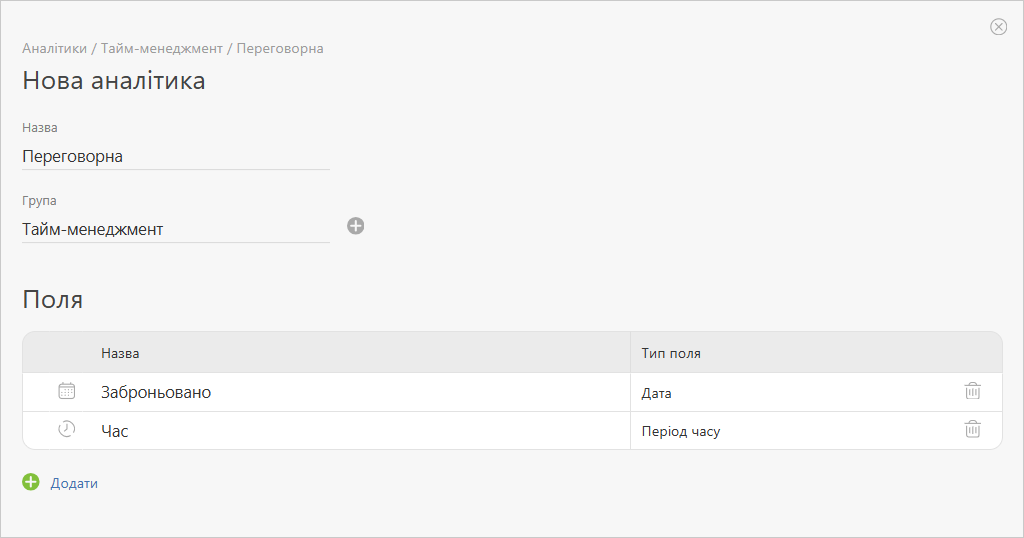Click the Поля section heading

[52, 300]
